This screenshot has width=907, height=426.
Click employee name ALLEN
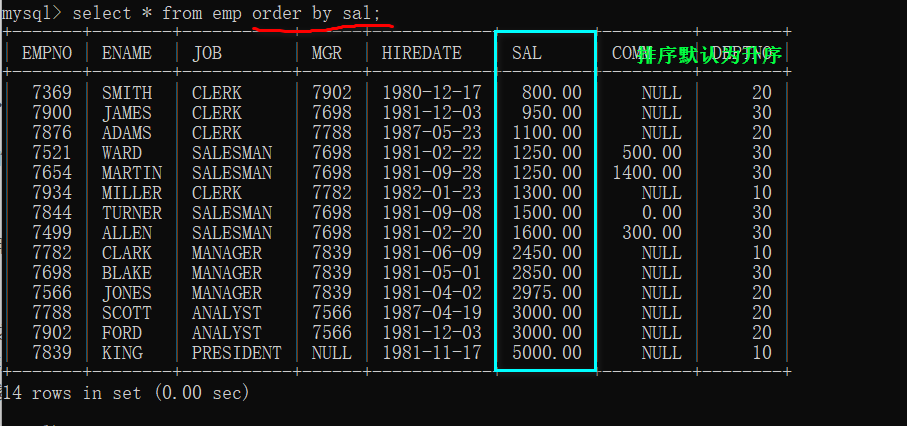point(127,233)
